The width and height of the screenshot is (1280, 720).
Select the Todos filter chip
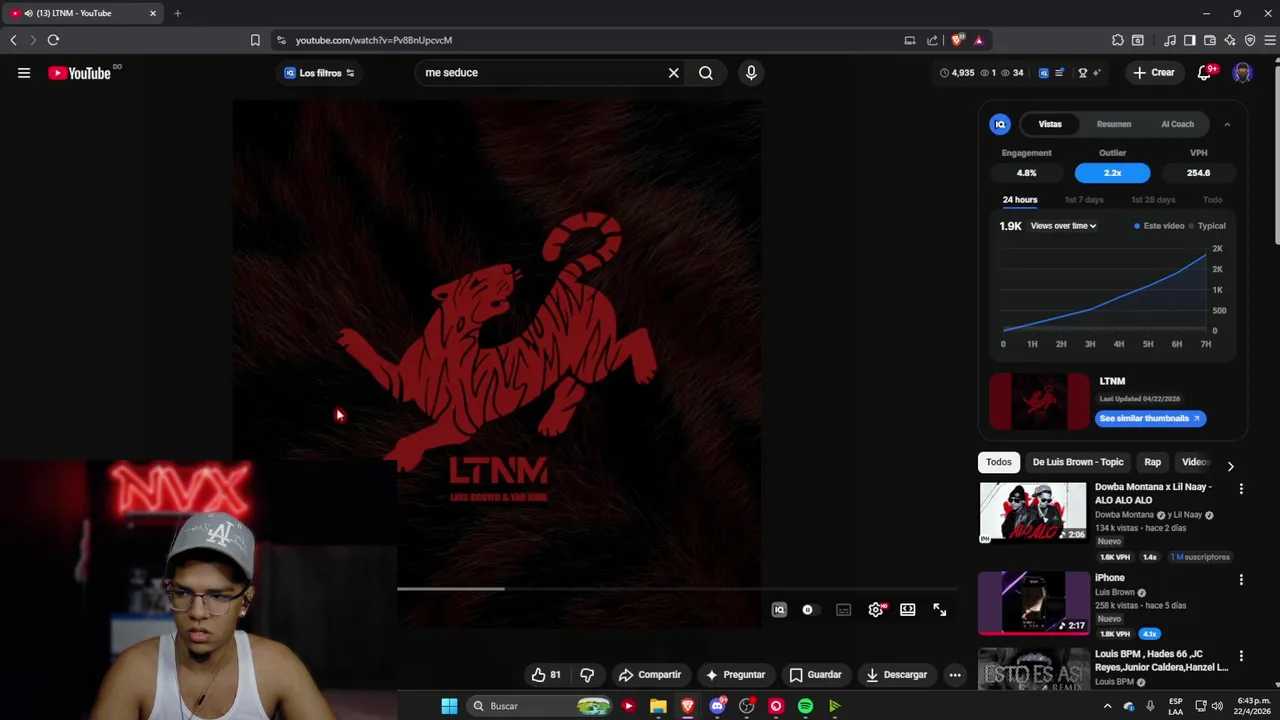point(998,462)
